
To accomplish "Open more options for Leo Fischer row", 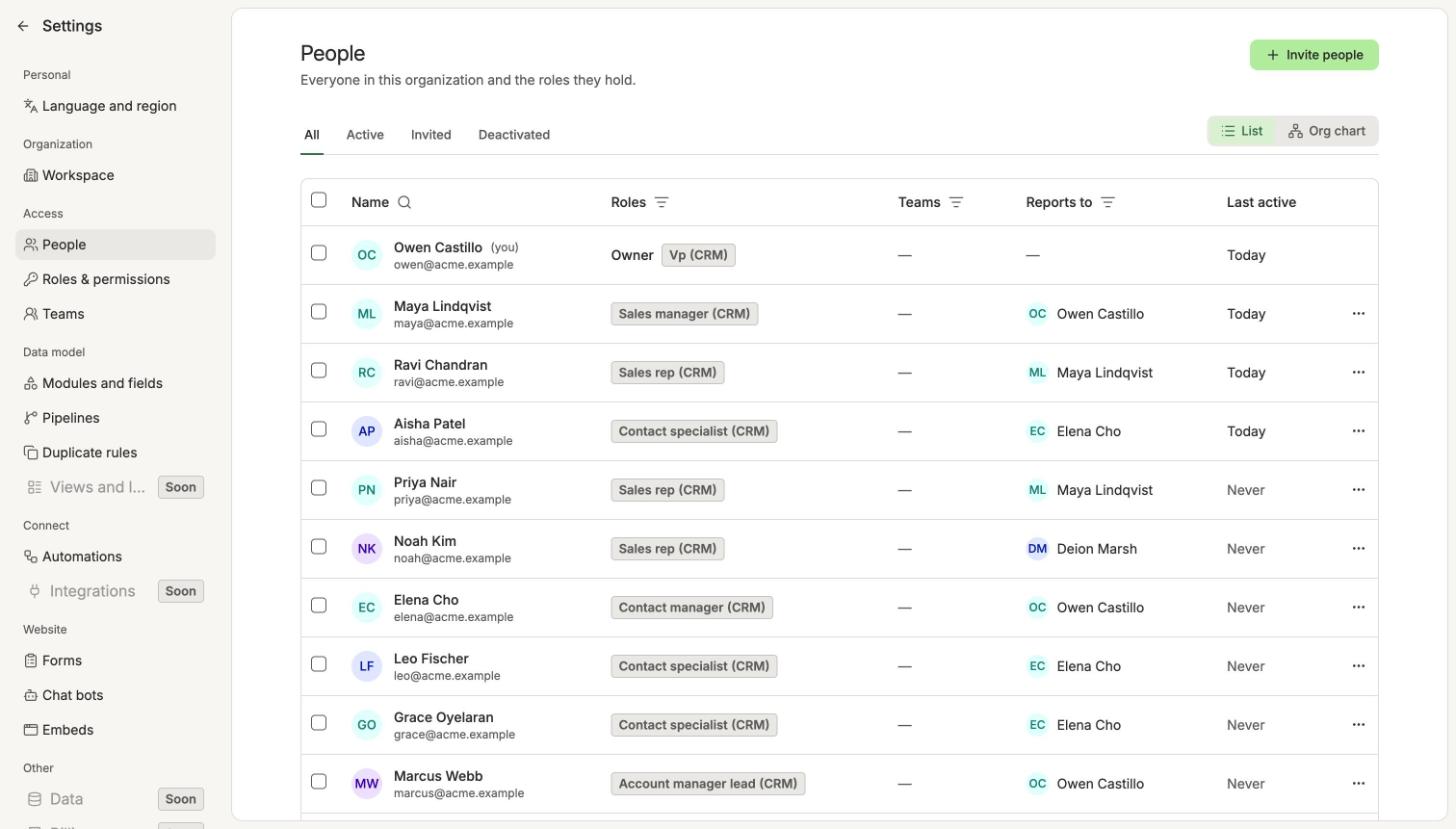I will (1358, 666).
